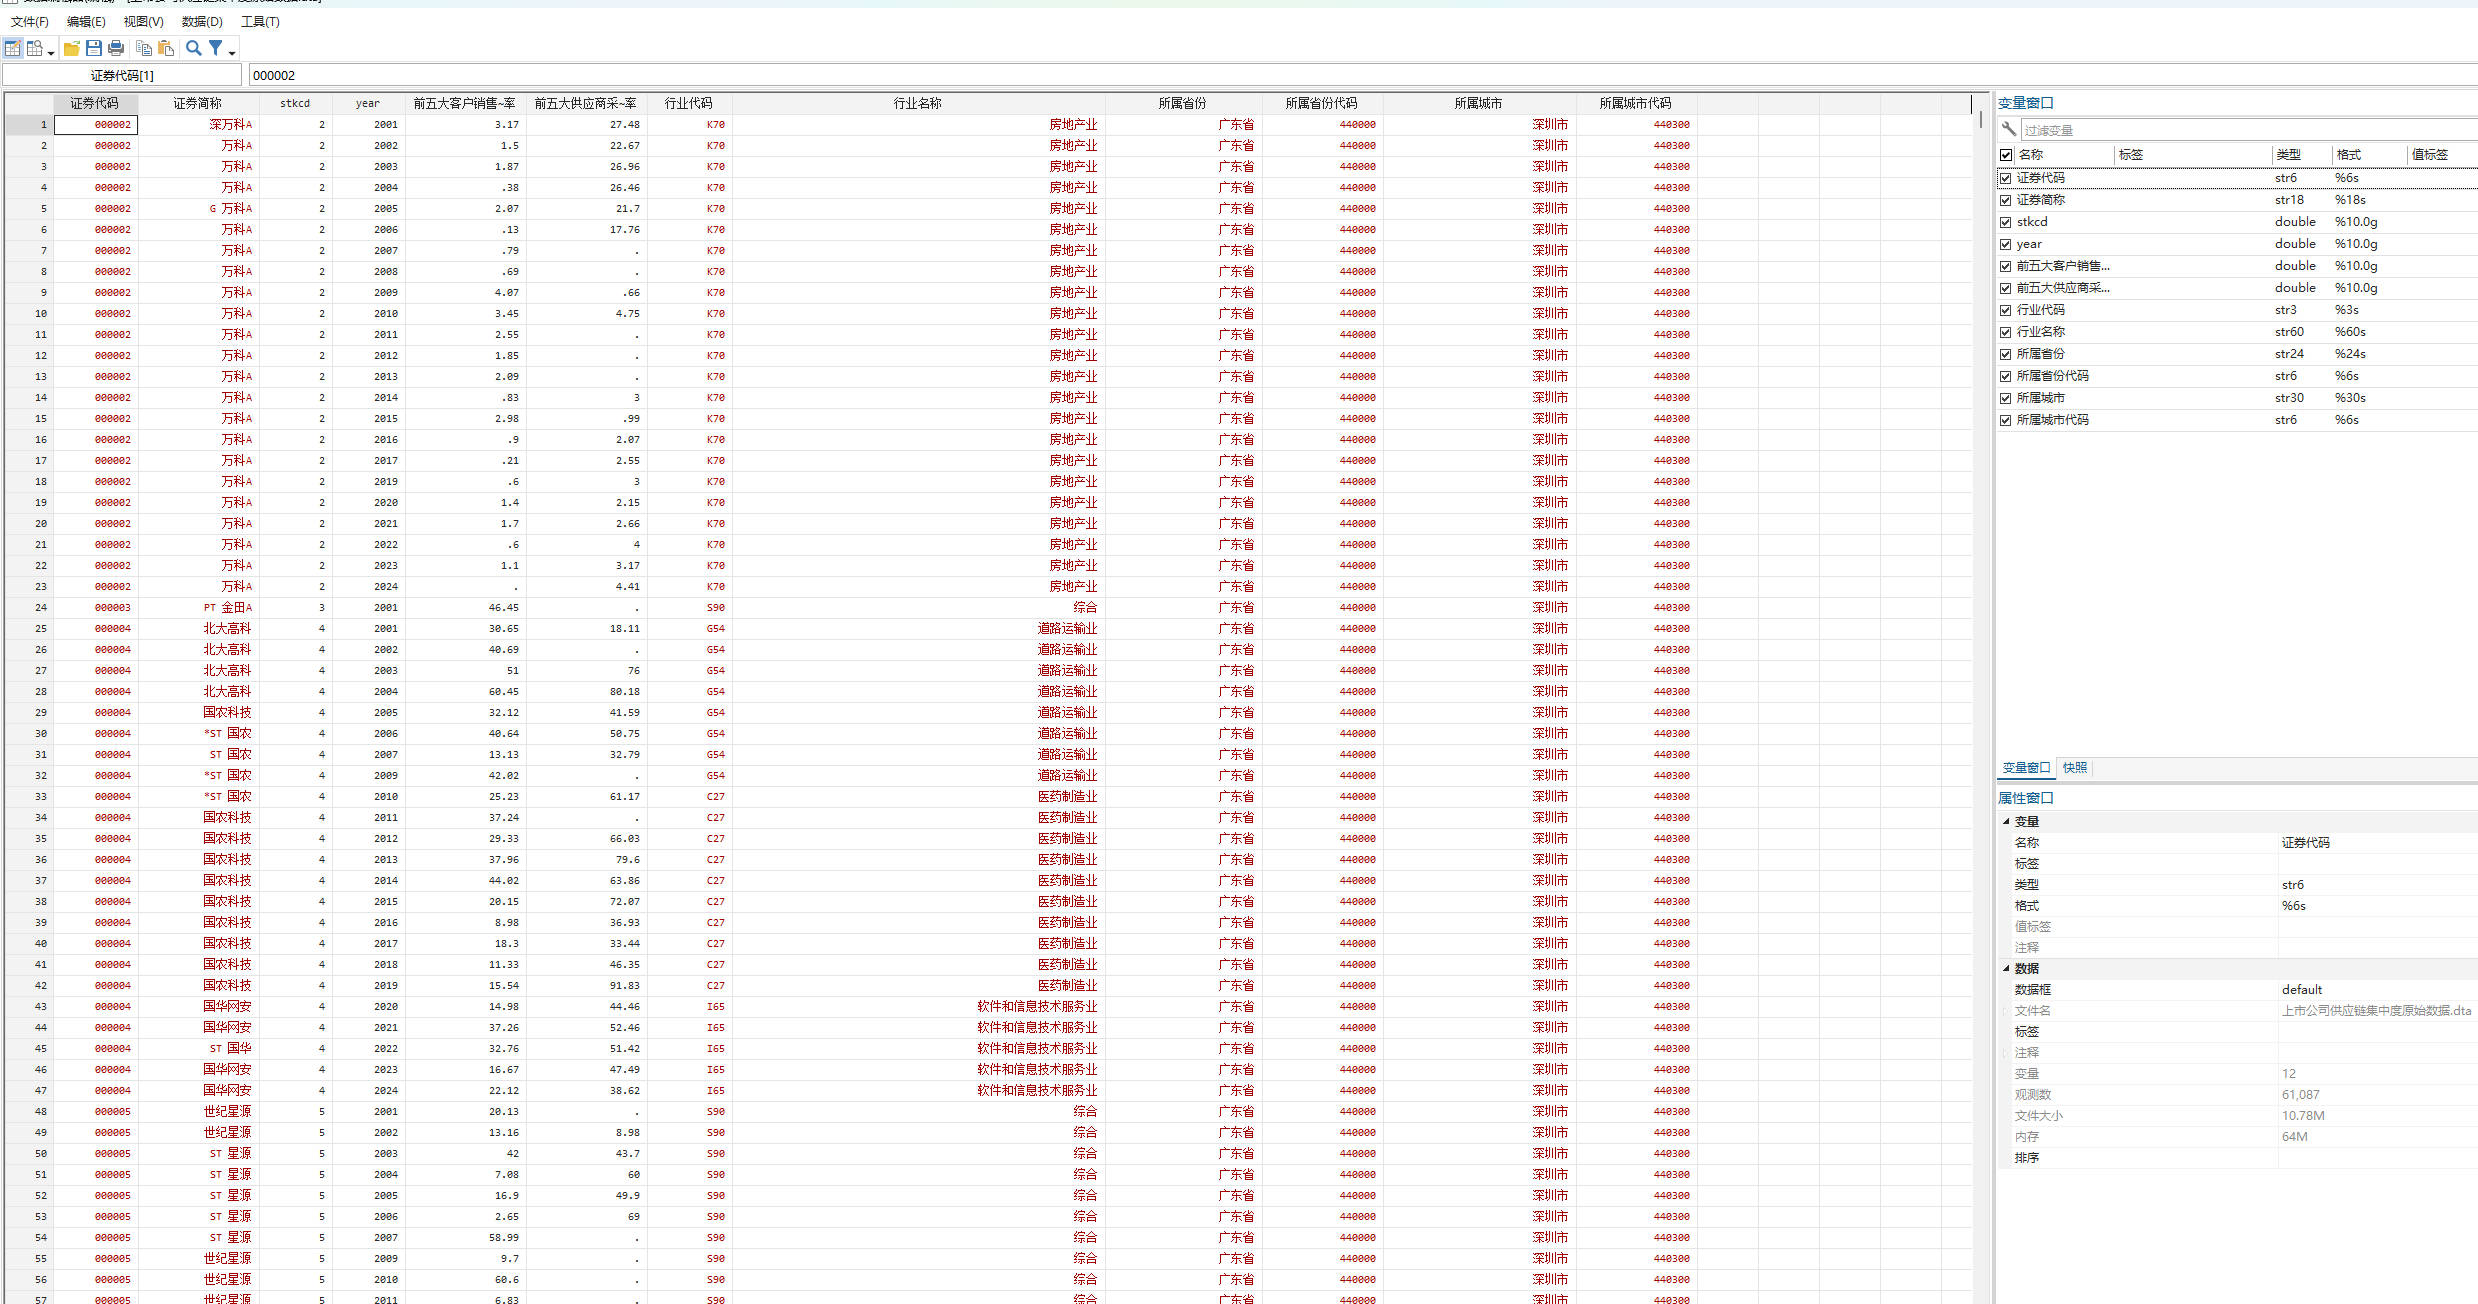The image size is (2478, 1304).
Task: Click the data browse mode icon
Action: [35, 48]
